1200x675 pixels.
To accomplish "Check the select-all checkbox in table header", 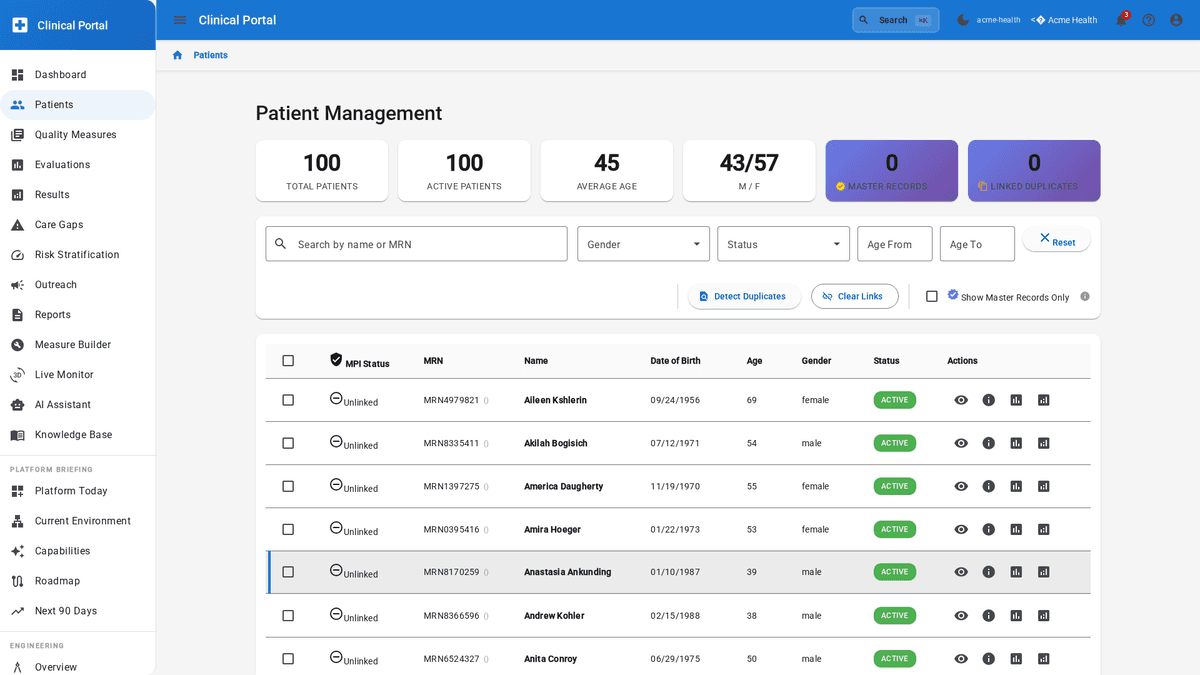I will [x=288, y=359].
